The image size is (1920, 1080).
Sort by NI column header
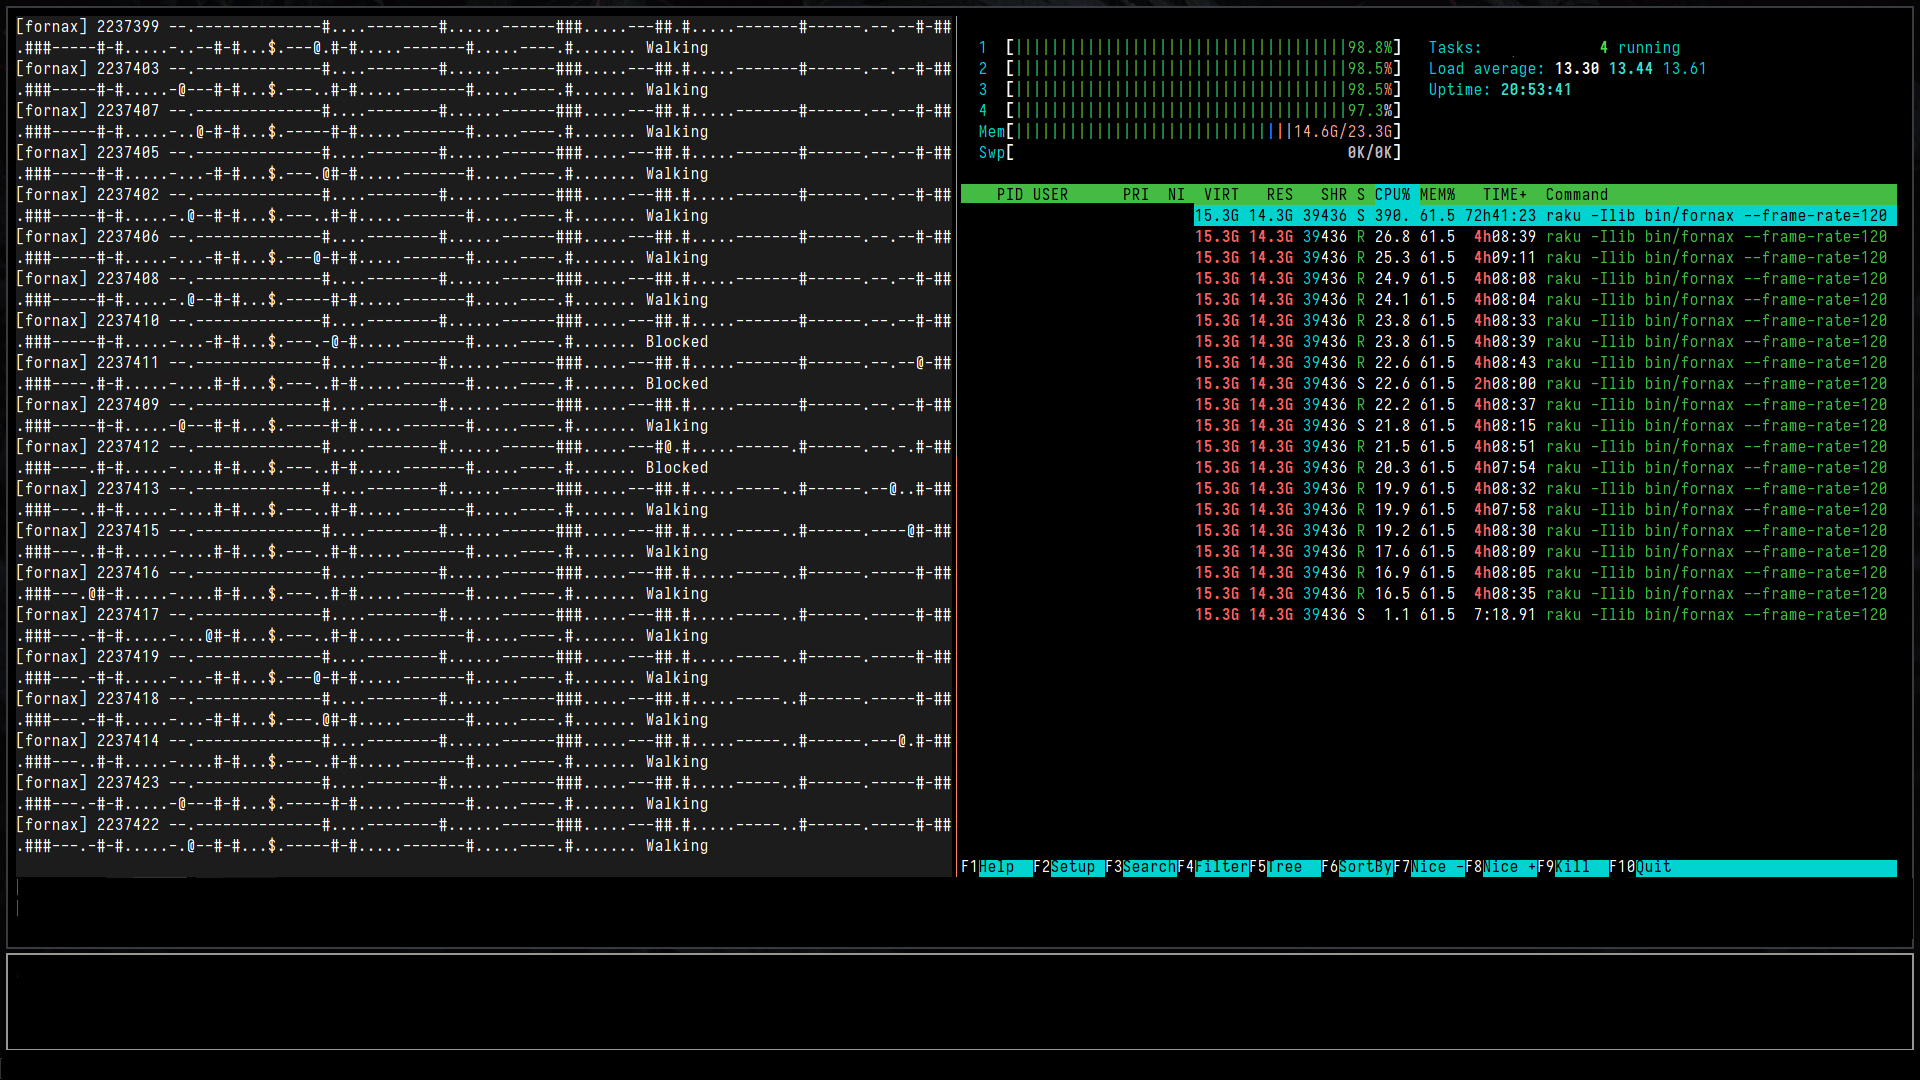[1176, 195]
